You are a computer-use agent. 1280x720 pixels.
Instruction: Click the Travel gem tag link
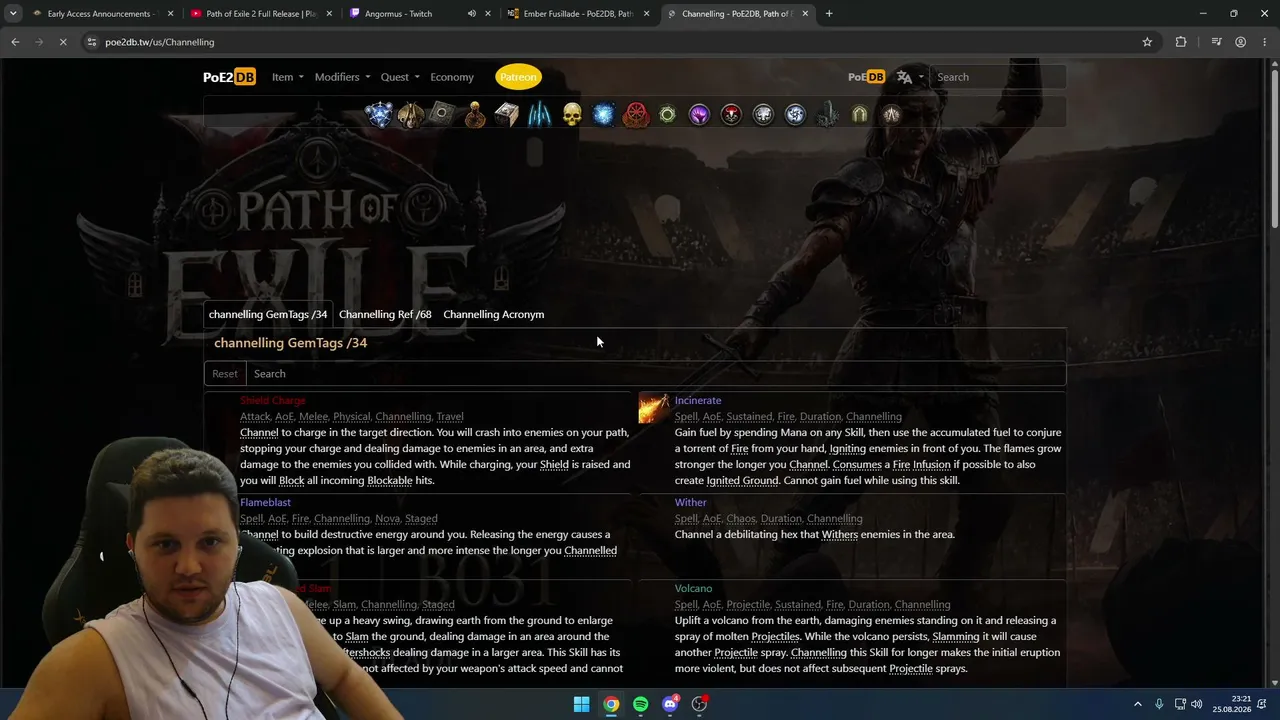pos(450,416)
